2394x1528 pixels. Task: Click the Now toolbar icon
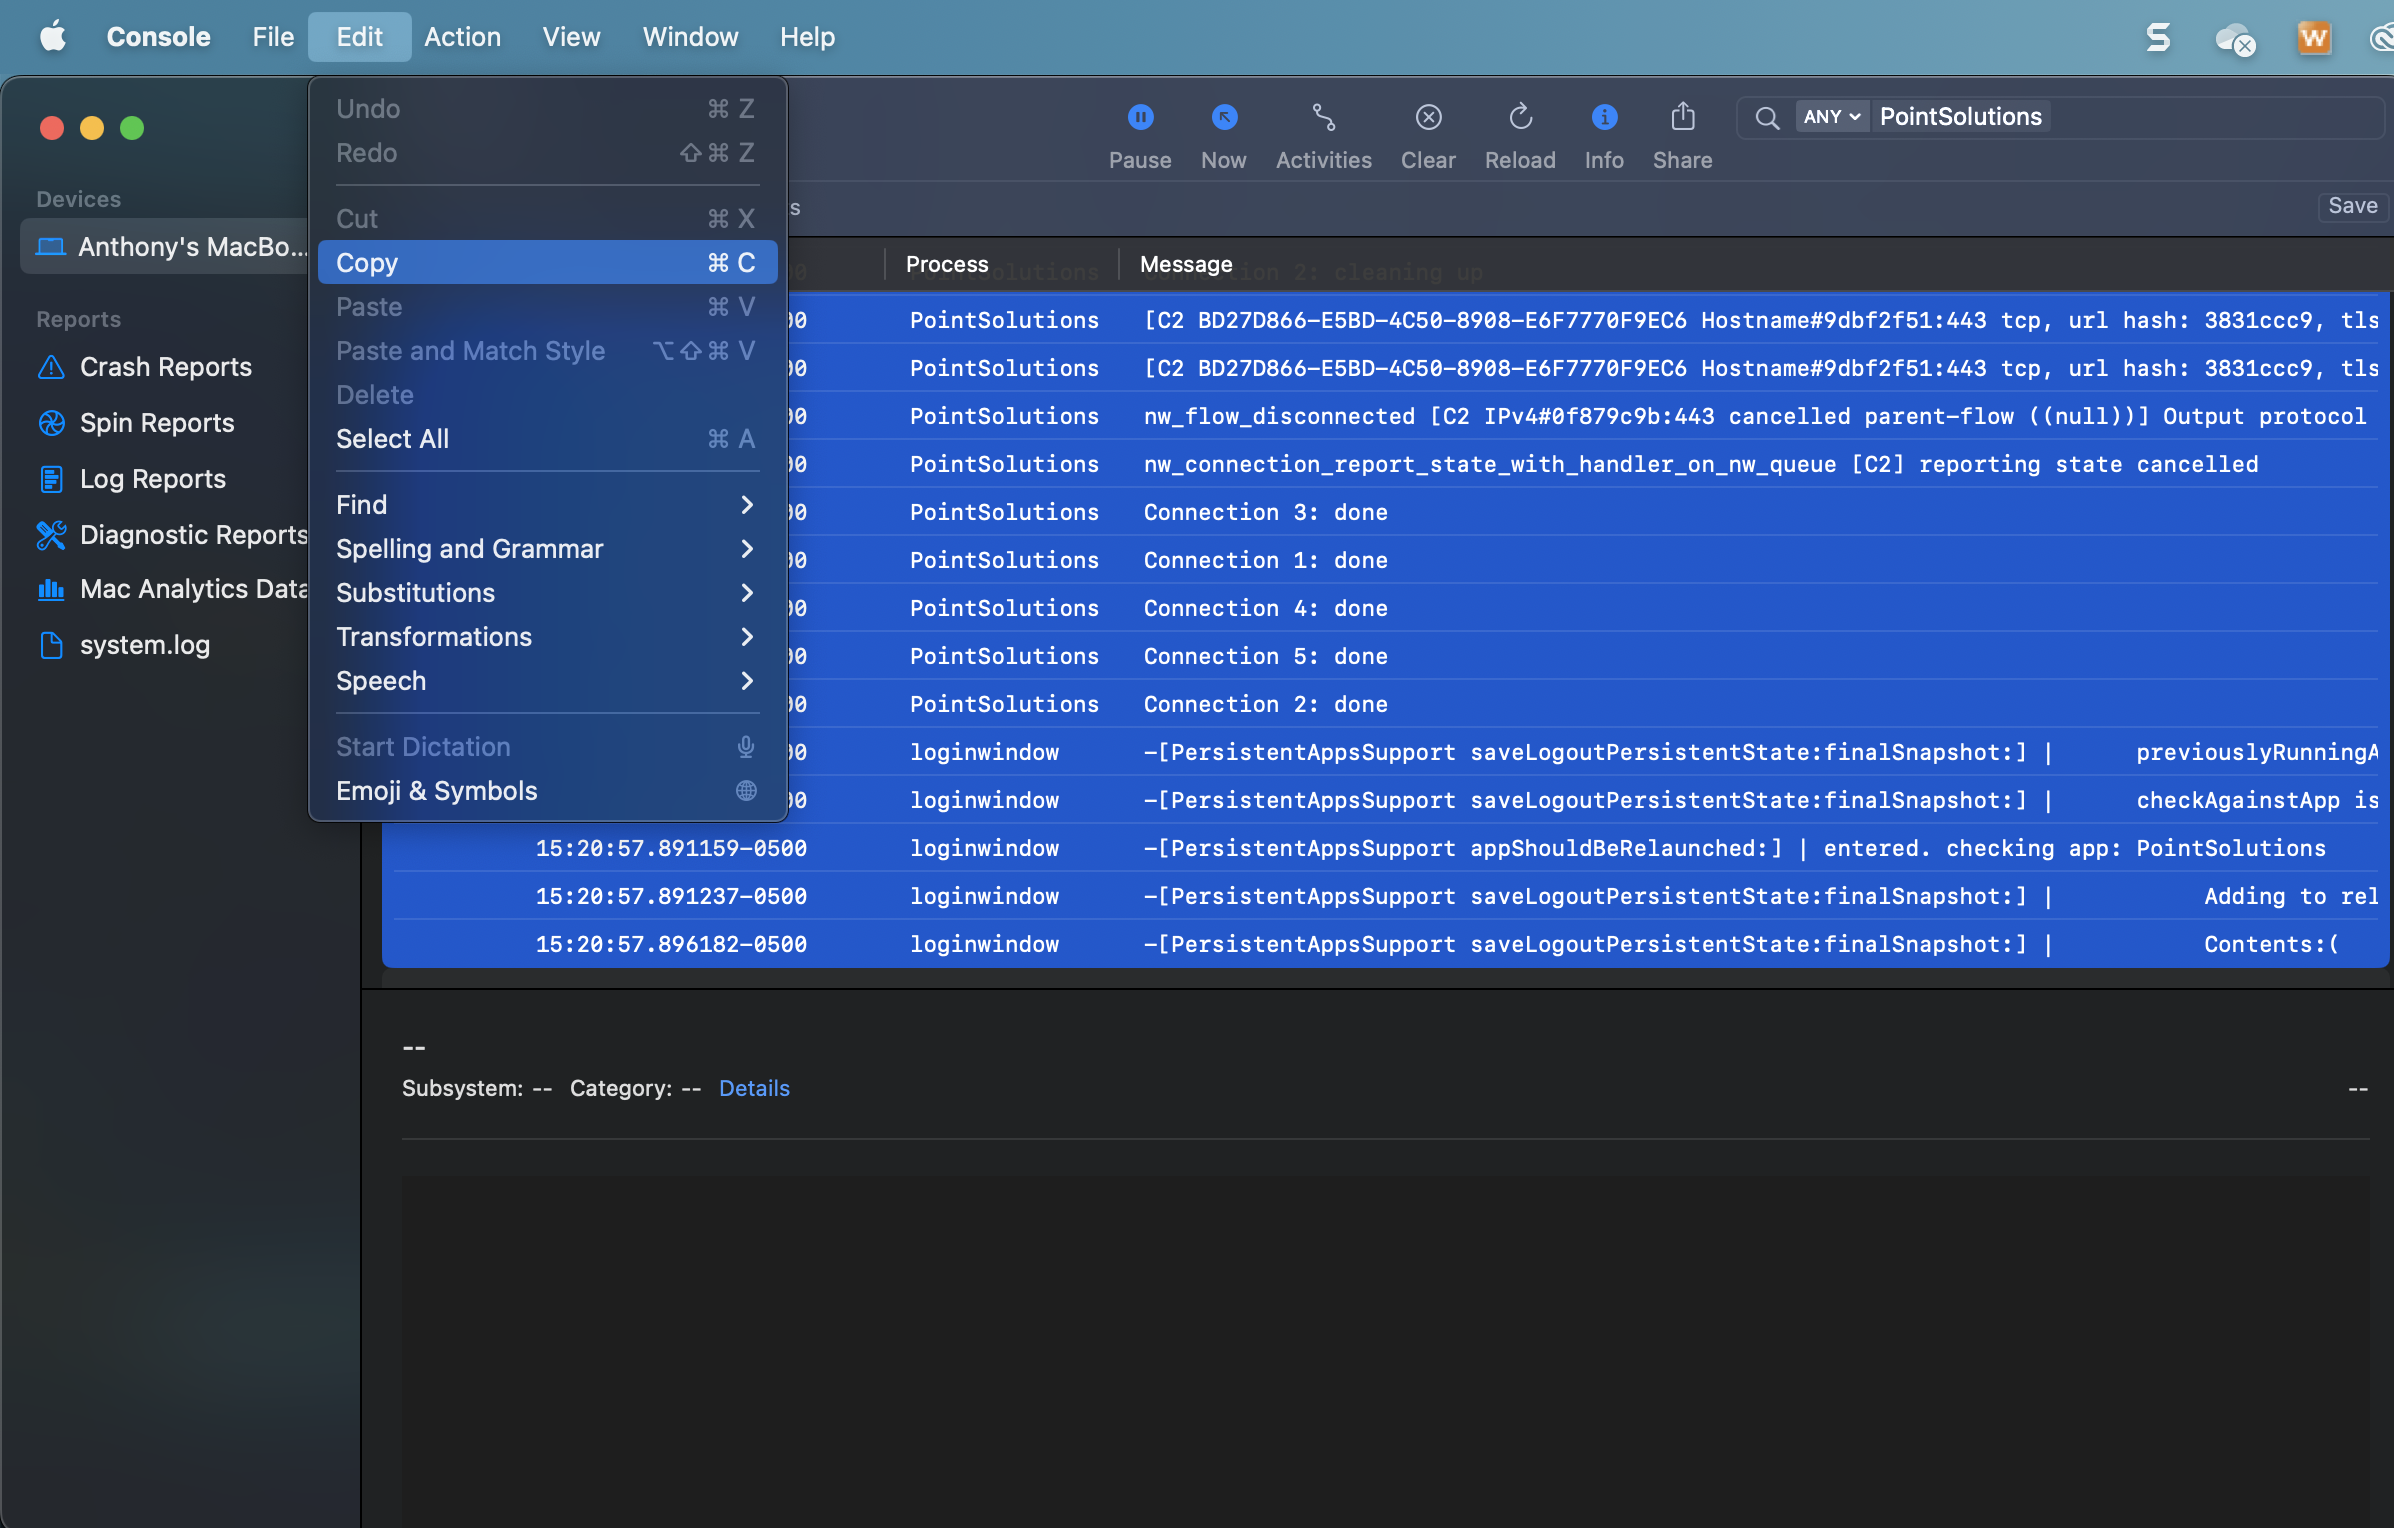(1224, 118)
